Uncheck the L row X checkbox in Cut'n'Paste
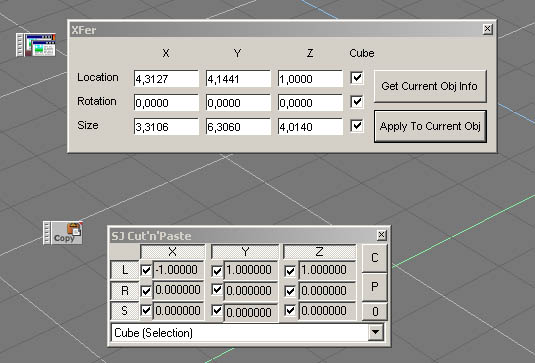Screen dimensions: 535x363 coord(146,271)
